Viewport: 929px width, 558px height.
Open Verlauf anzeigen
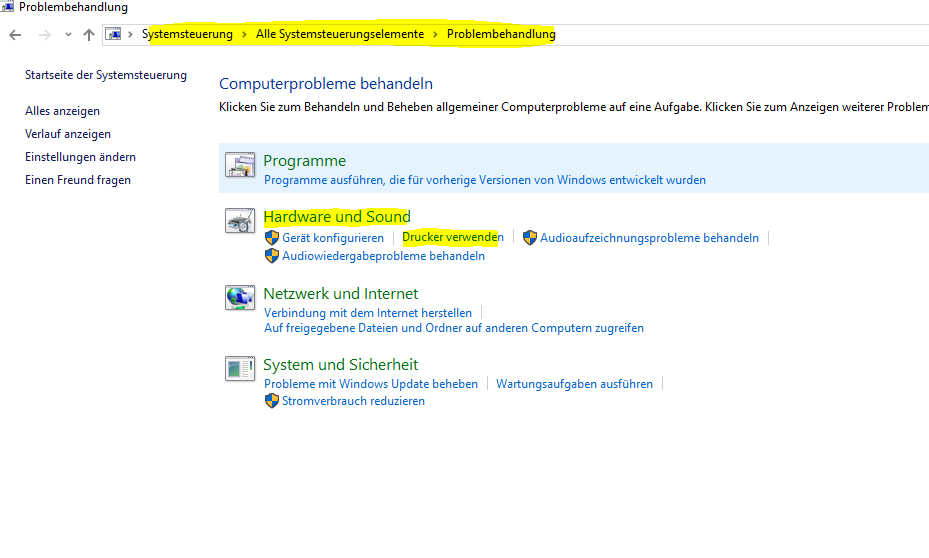68,134
